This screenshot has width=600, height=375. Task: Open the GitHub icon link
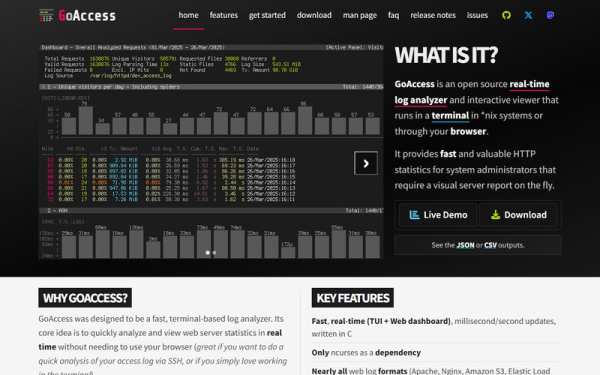[506, 15]
